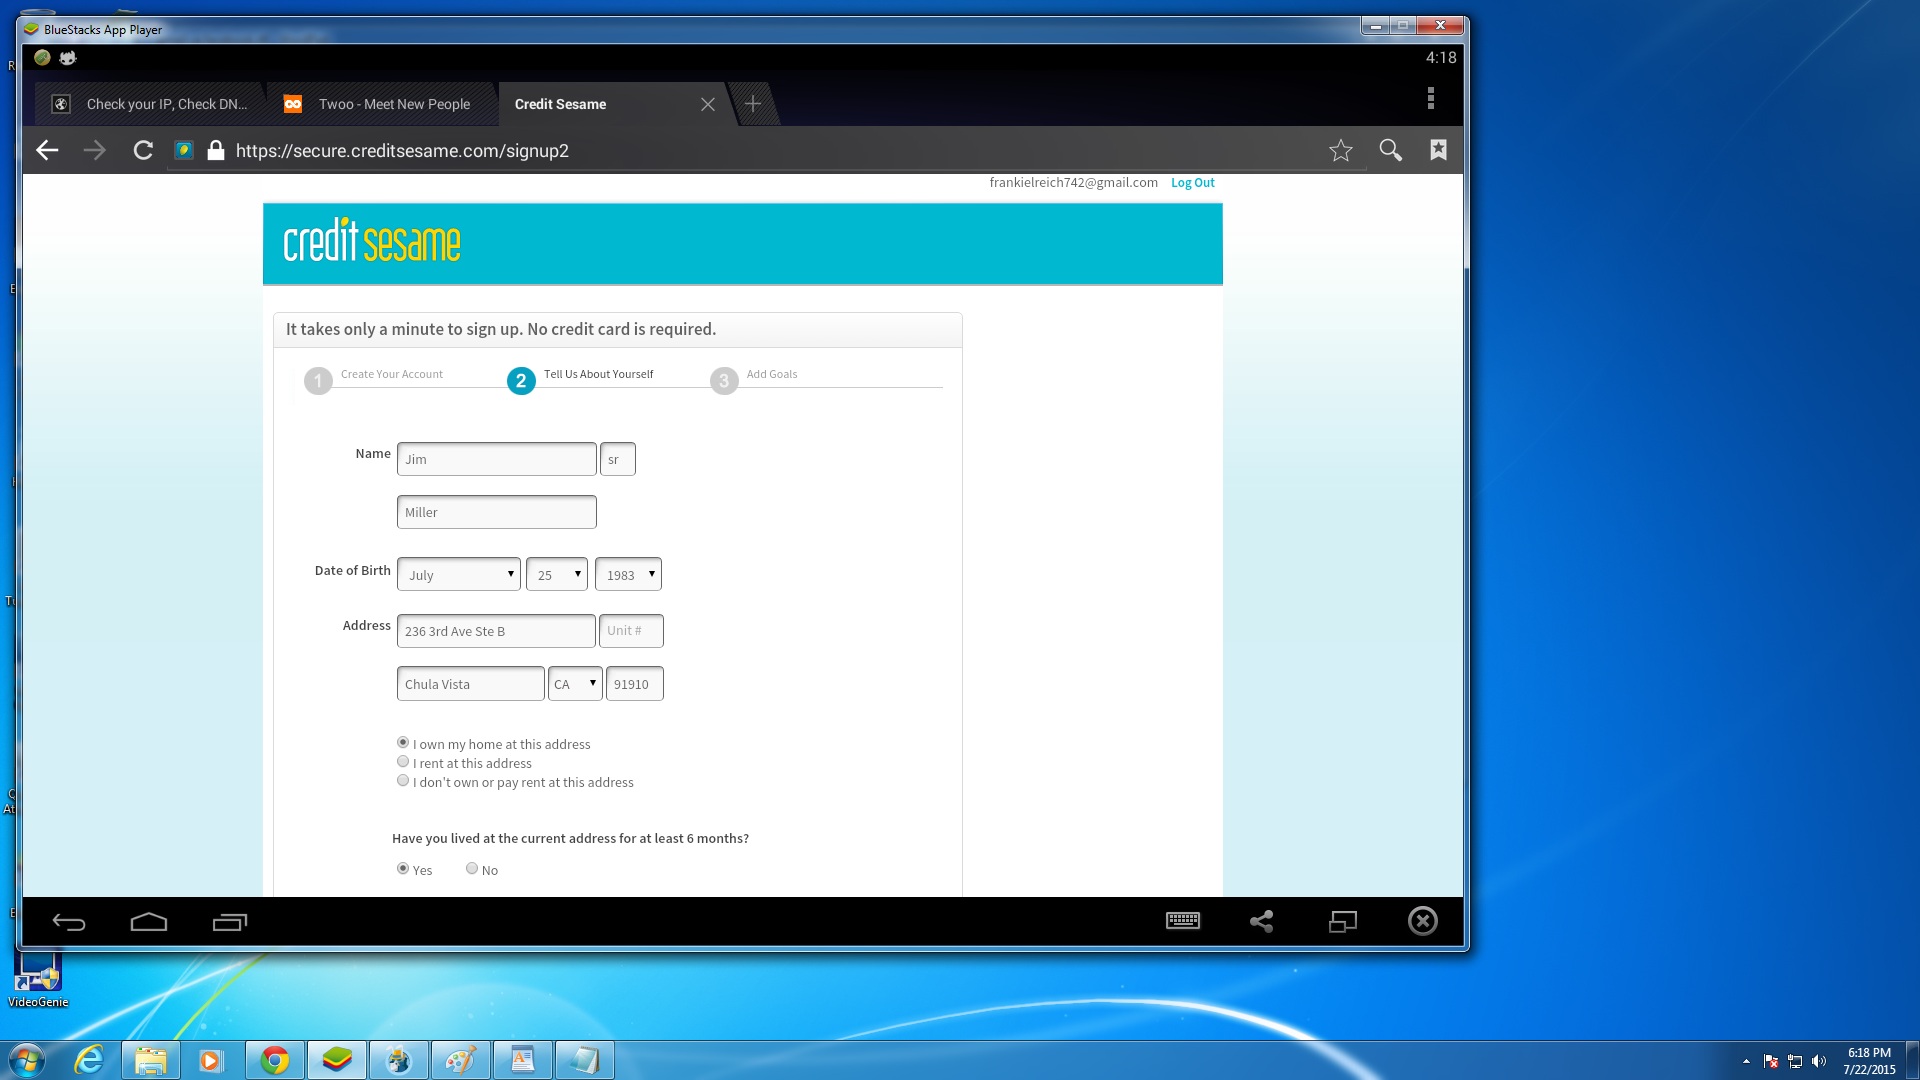Image resolution: width=1920 pixels, height=1080 pixels.
Task: Click the search icon in browser toolbar
Action: tap(1390, 149)
